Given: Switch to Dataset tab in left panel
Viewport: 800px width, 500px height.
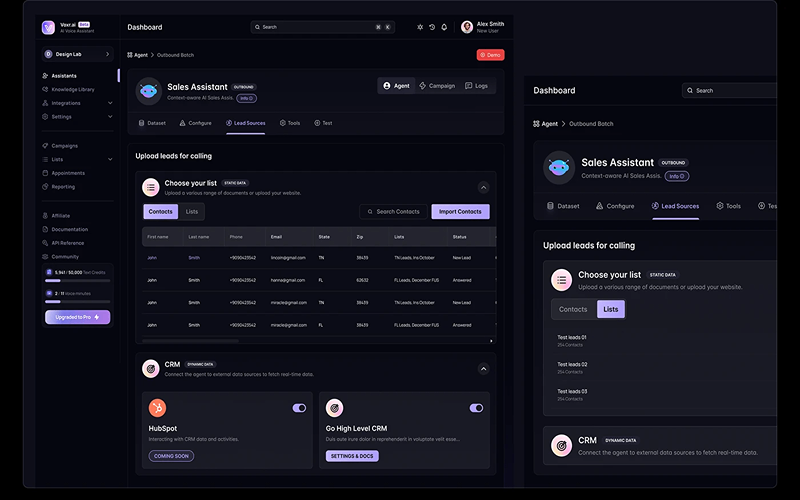Looking at the screenshot, I should [x=152, y=123].
